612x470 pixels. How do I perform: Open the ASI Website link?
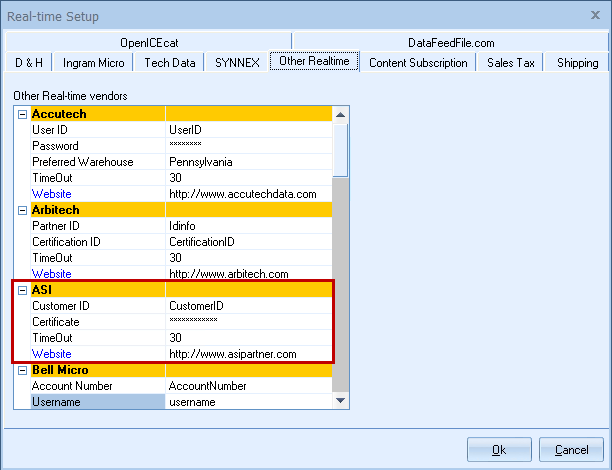point(52,354)
